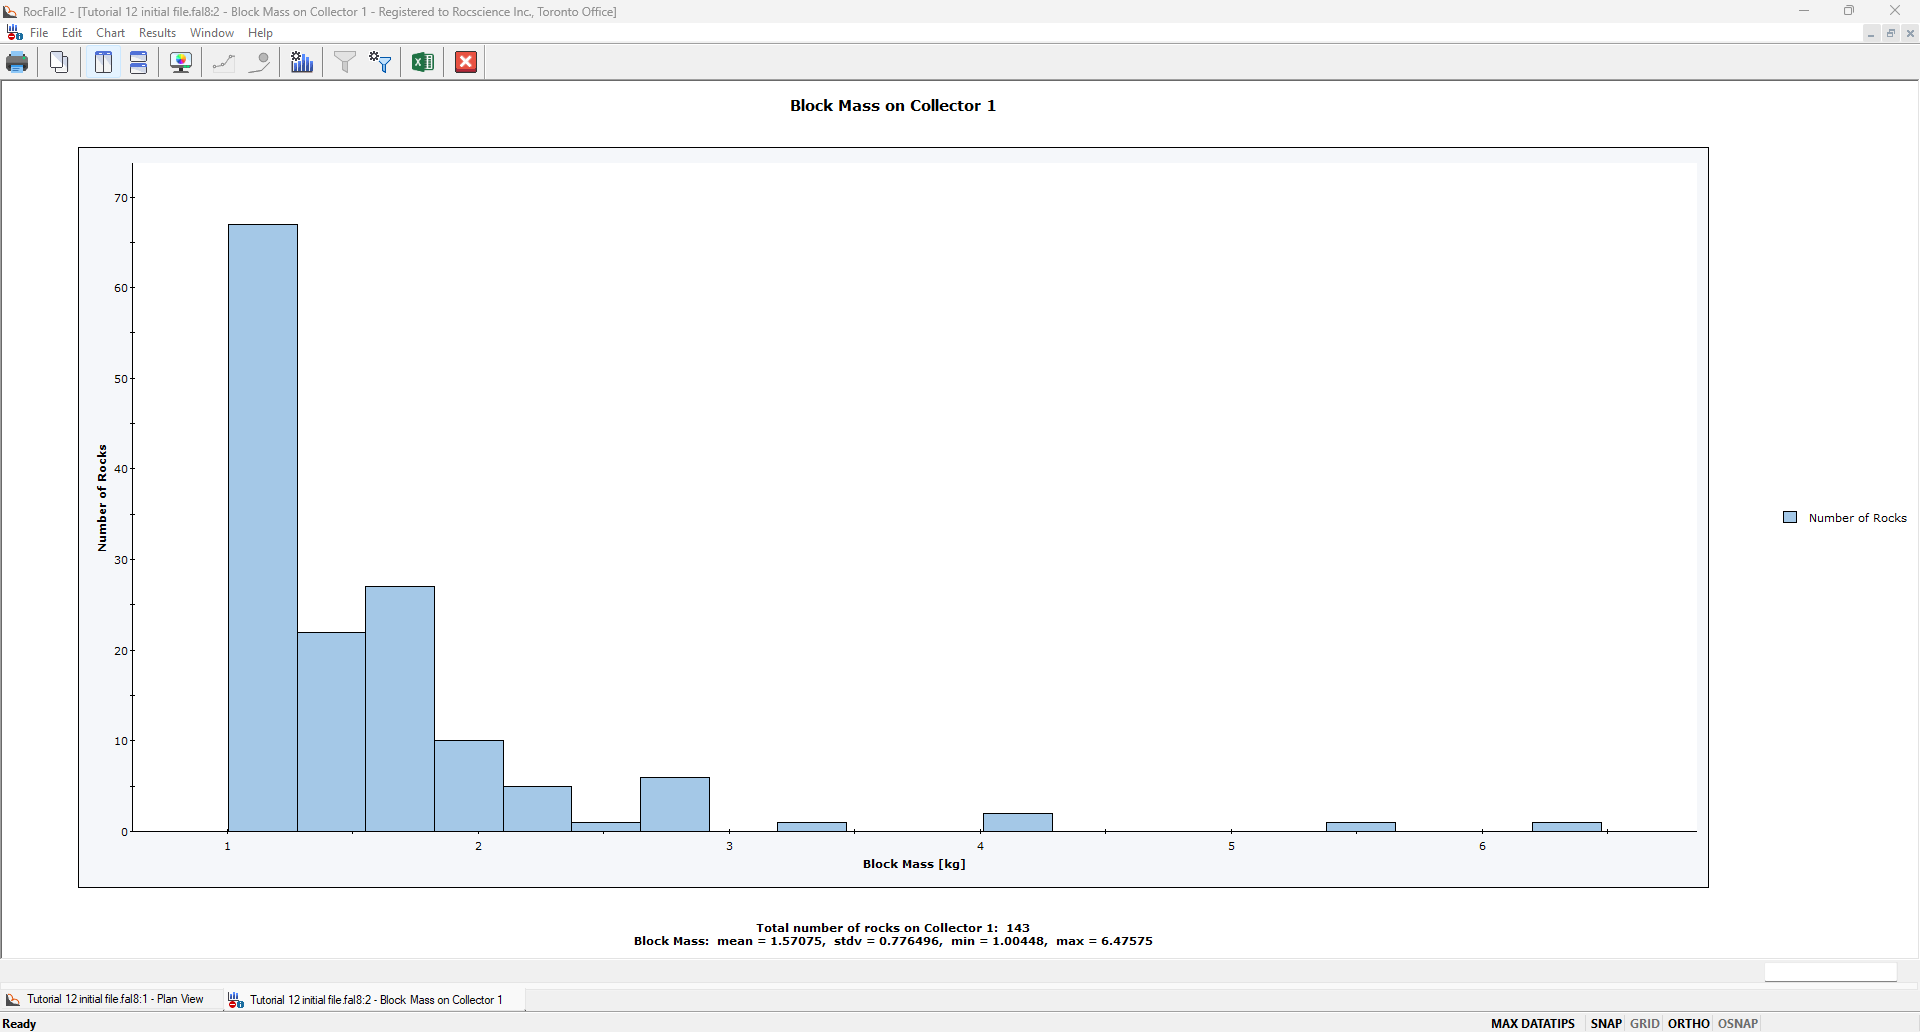
Task: Open the File menu
Action: [39, 33]
